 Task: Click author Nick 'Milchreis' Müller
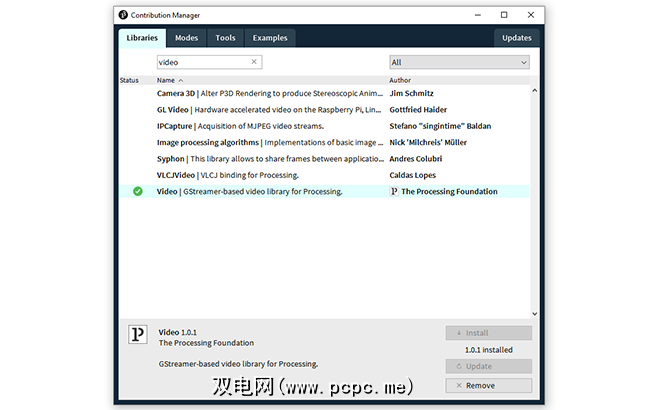tap(428, 142)
